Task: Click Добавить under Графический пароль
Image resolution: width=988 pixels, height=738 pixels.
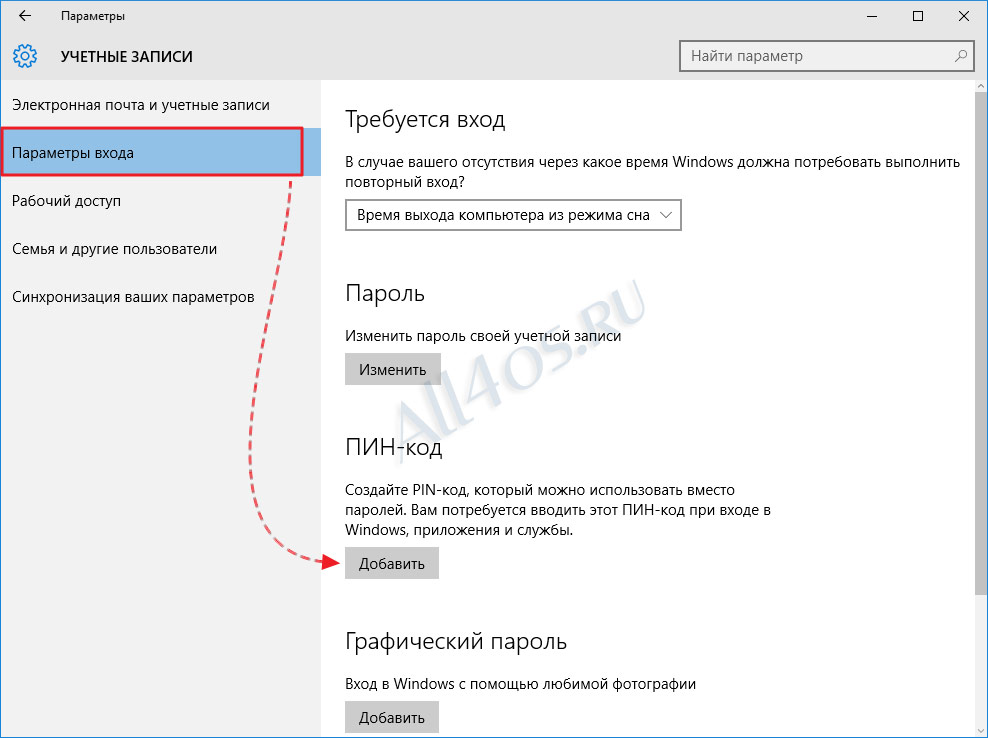Action: pyautogui.click(x=391, y=717)
